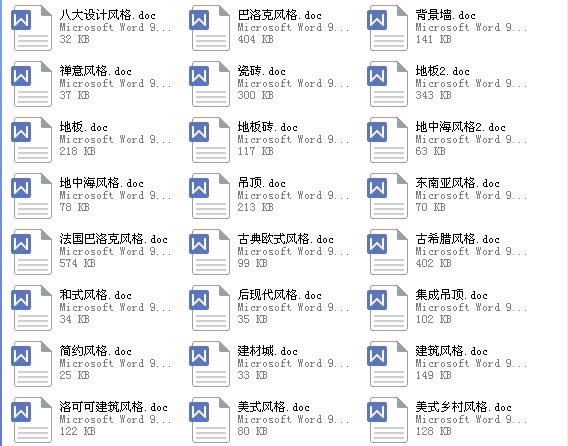The width and height of the screenshot is (568, 446).
Task: Click the 吊顶.doc Word icon
Action: pos(210,196)
